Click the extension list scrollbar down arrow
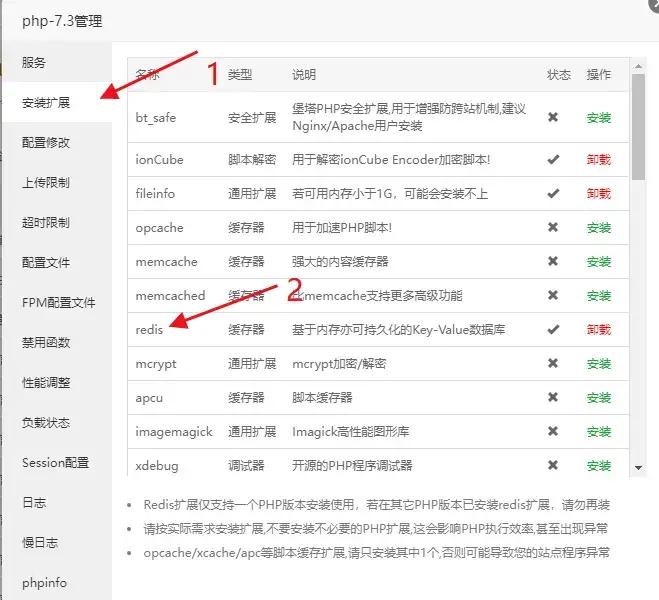Screen dimensions: 659x600 [637, 467]
